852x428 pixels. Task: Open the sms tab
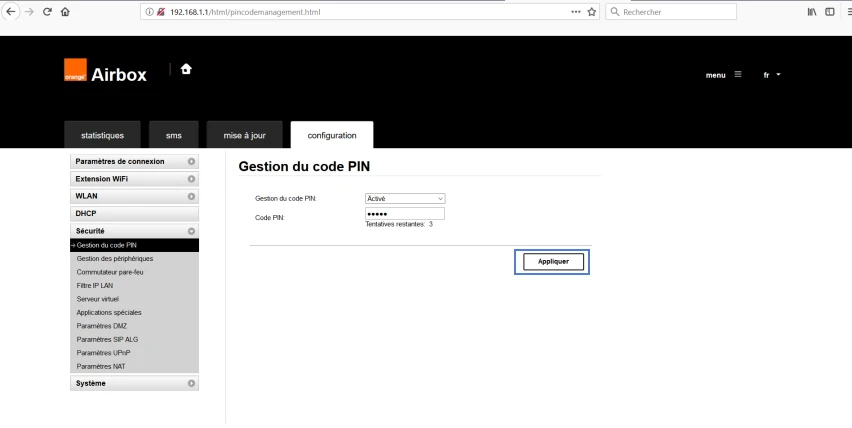(174, 135)
